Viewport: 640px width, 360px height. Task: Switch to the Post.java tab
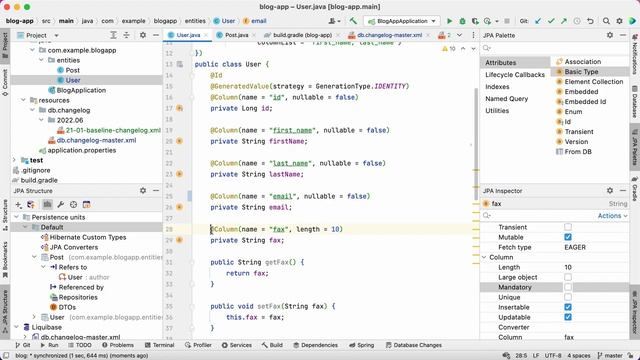236,35
